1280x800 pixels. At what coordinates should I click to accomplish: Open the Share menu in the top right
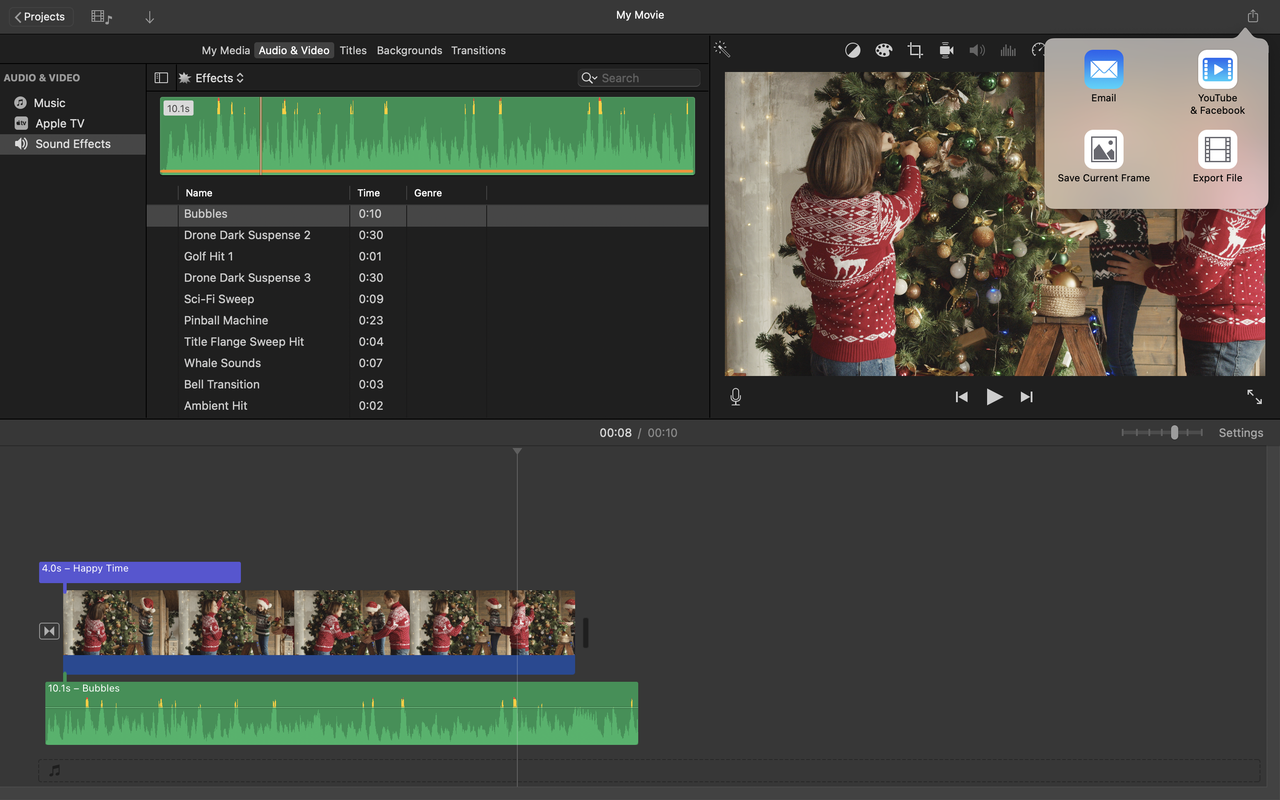coord(1251,16)
